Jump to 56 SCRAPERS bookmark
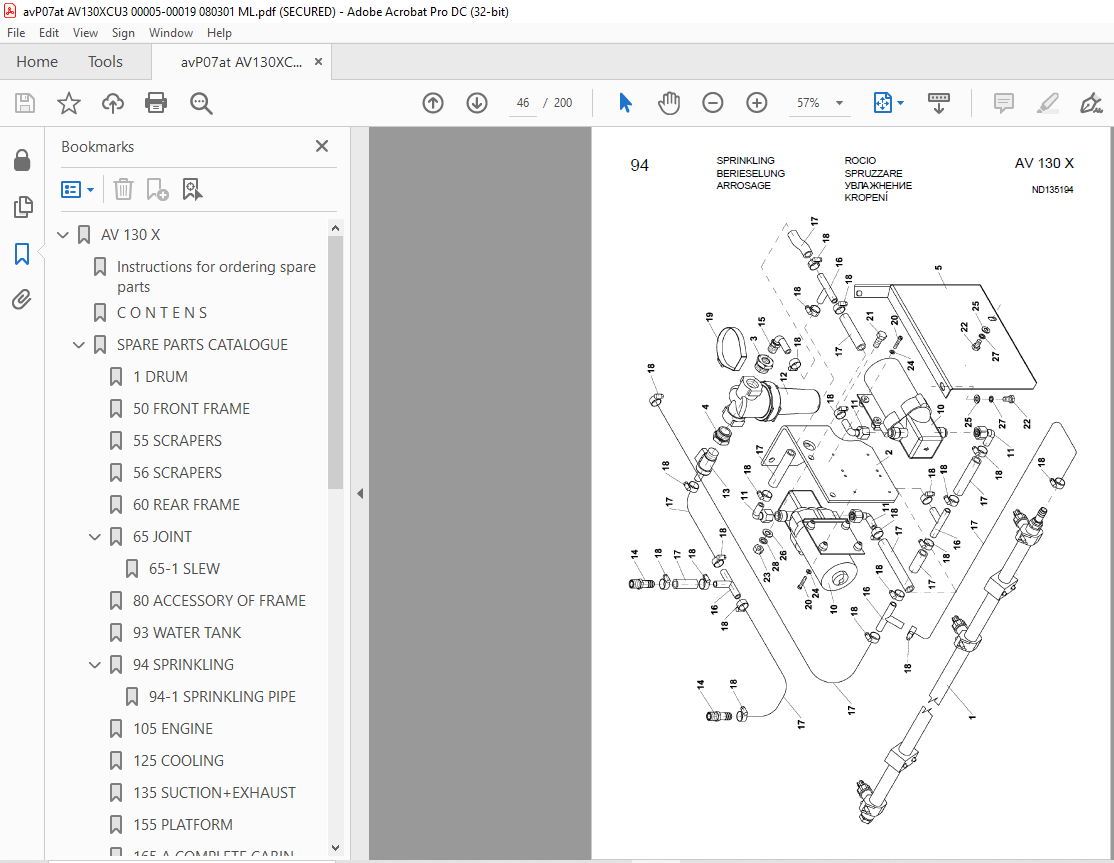Screen dimensions: 1114x863 click(177, 472)
